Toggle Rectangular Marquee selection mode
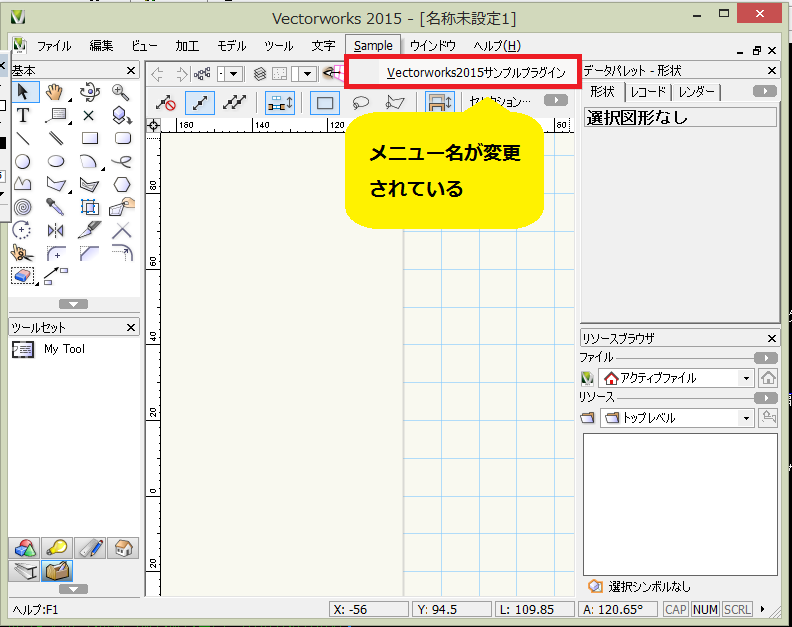792x627 pixels. pos(325,103)
